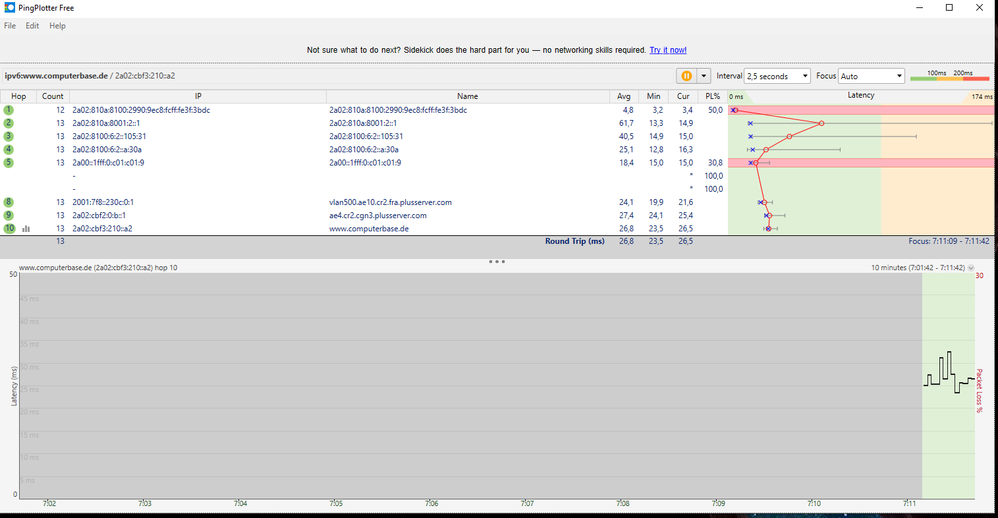Click the Latency graph column header

coord(861,95)
